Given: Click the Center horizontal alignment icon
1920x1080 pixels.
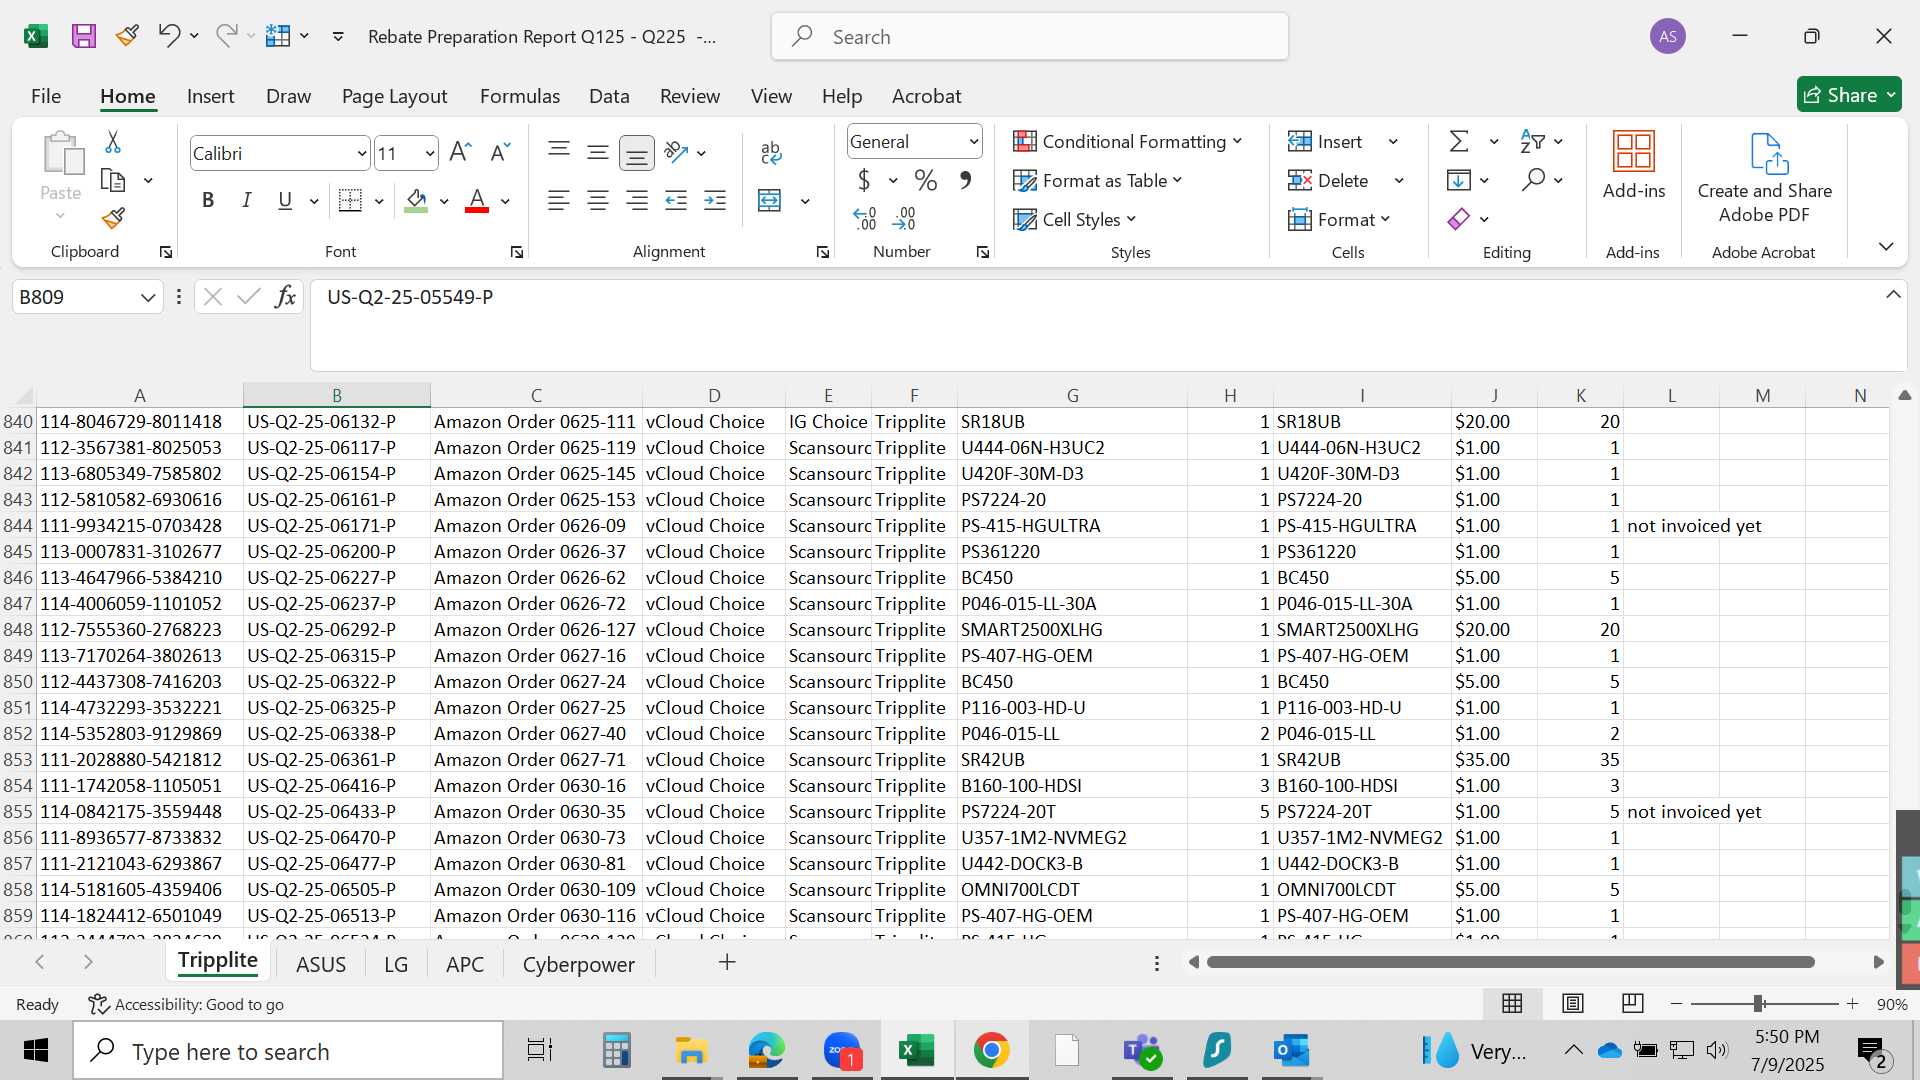Looking at the screenshot, I should coord(598,201).
